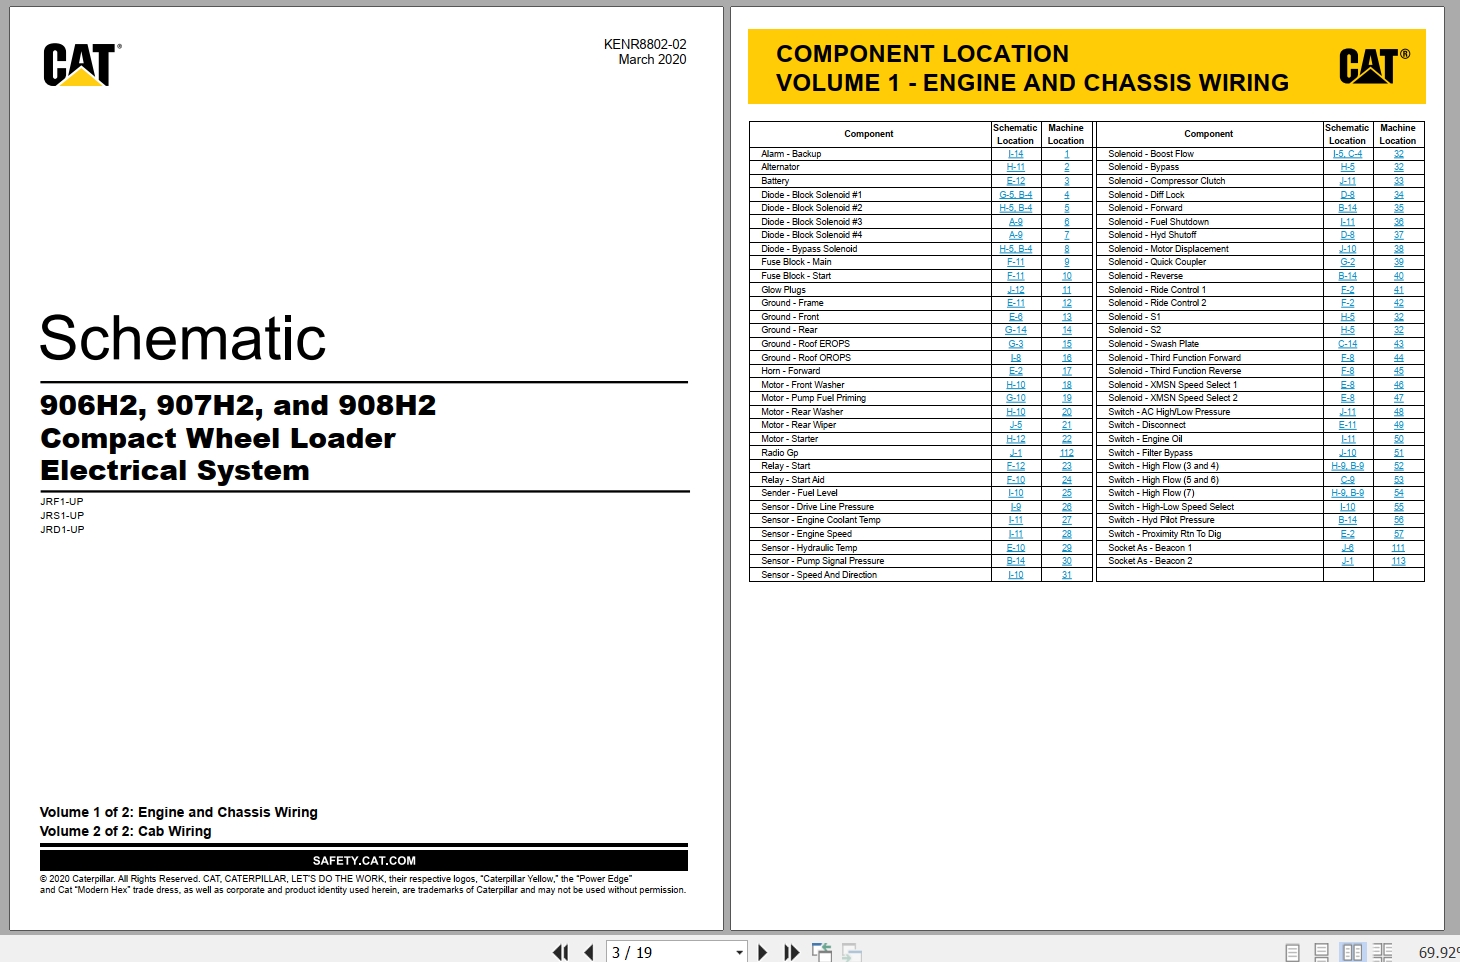Open machine location 113 for Socket As - Beacon 2
Screen dimensions: 1460x962
point(1398,561)
